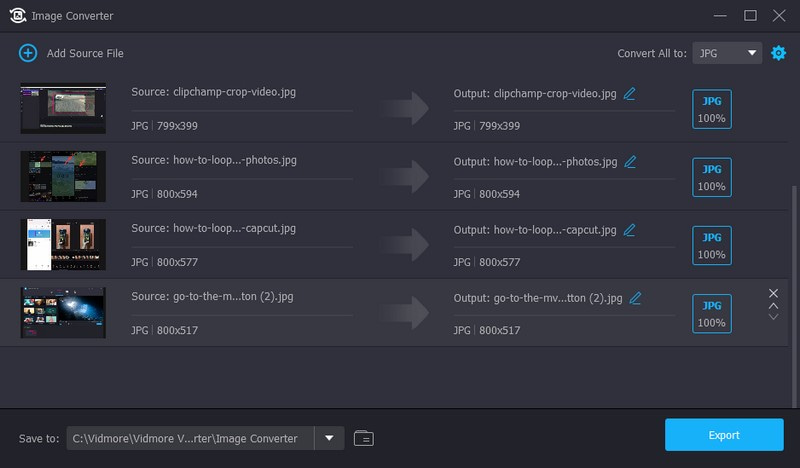
Task: Click the Export button
Action: tap(724, 435)
